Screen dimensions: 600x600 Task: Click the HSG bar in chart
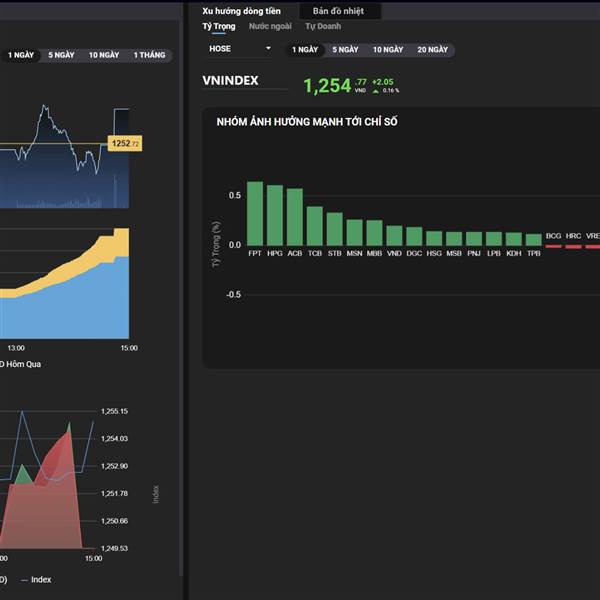pos(434,238)
